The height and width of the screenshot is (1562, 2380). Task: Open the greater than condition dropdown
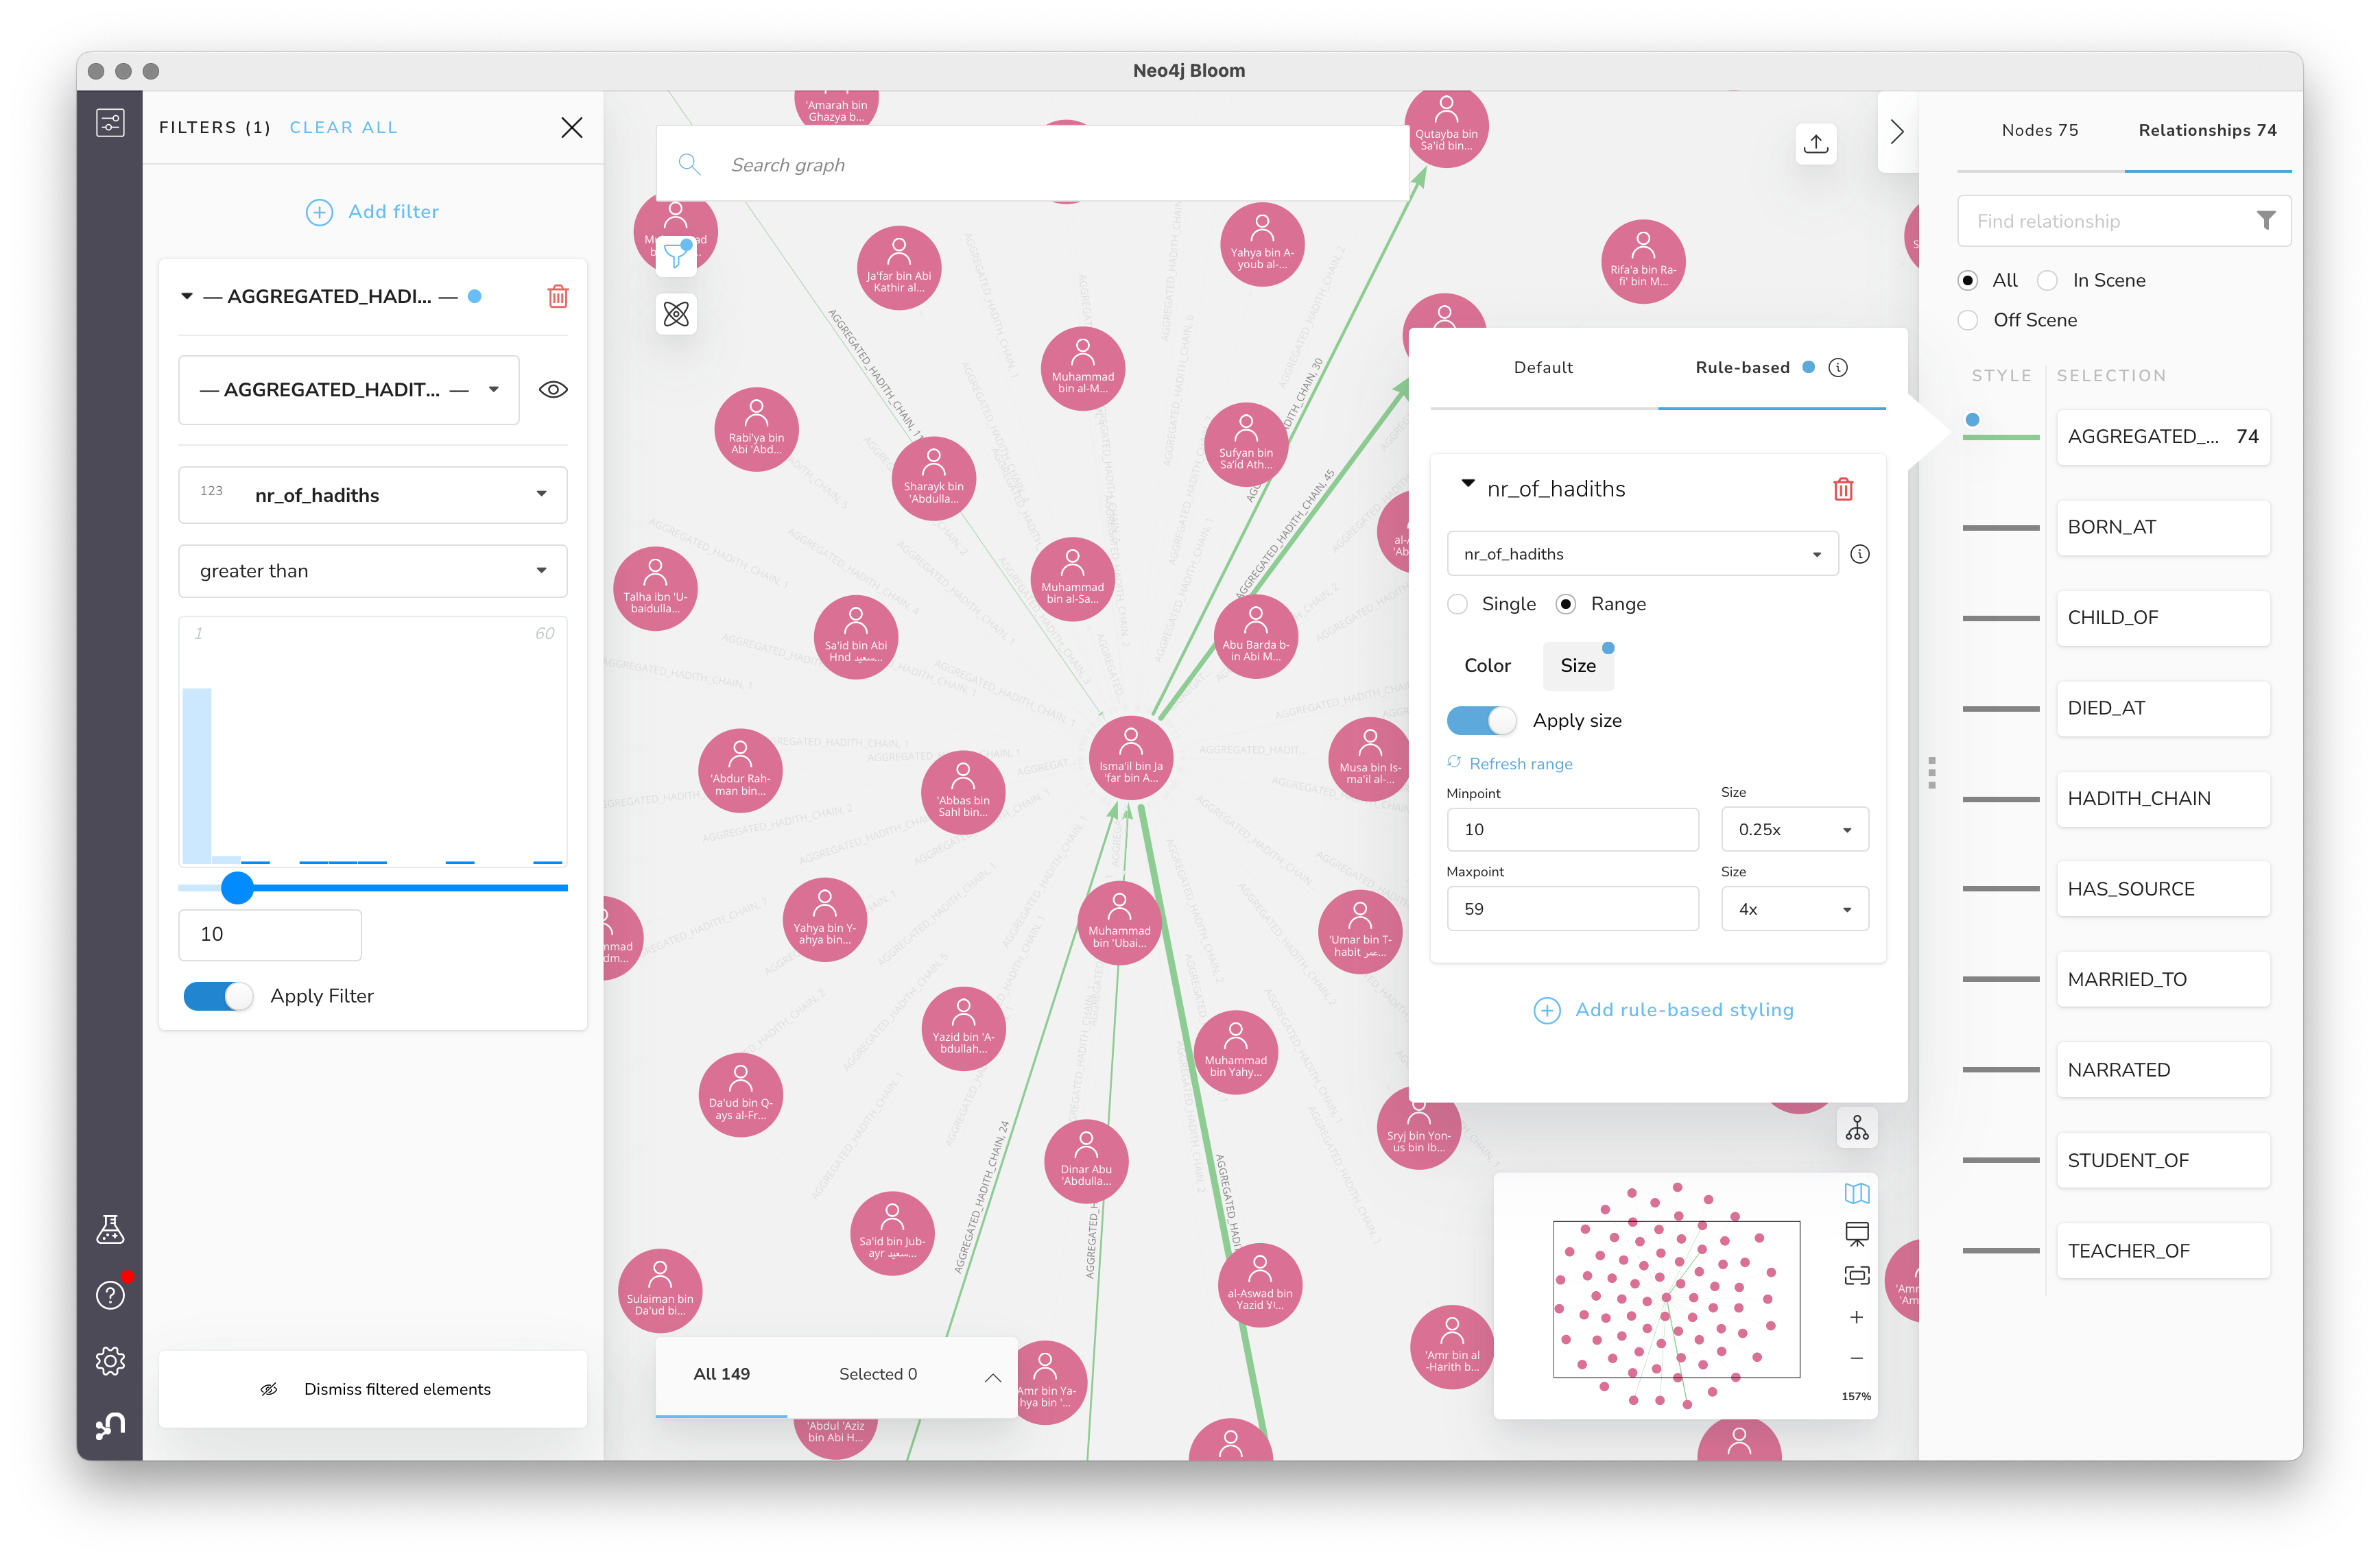372,571
